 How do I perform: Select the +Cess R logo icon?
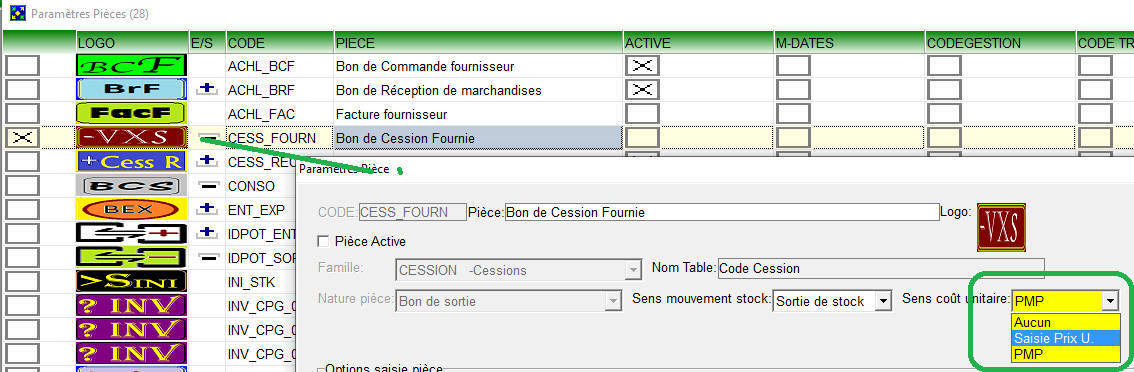pyautogui.click(x=131, y=161)
